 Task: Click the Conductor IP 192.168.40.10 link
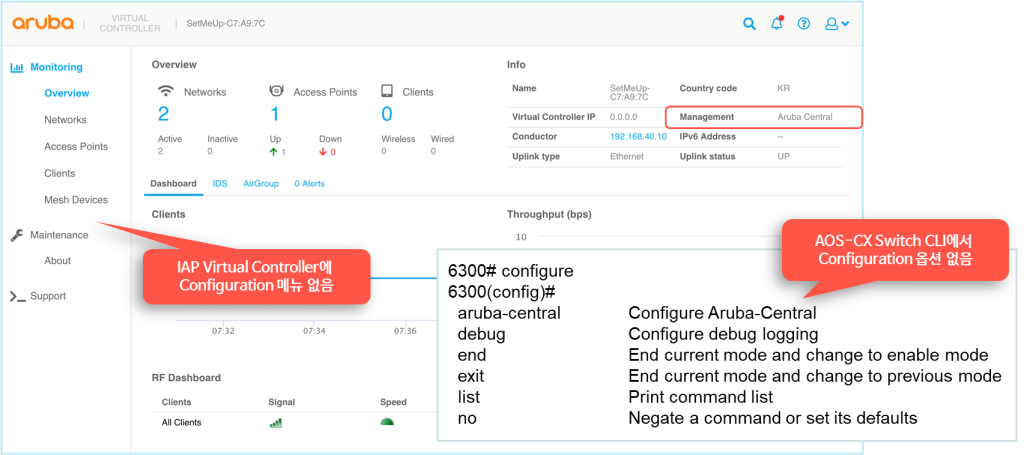click(x=638, y=137)
